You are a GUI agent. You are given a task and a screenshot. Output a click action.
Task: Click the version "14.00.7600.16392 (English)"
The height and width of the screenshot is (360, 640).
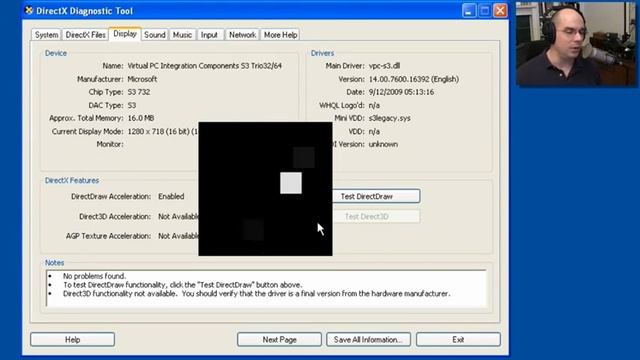[414, 79]
